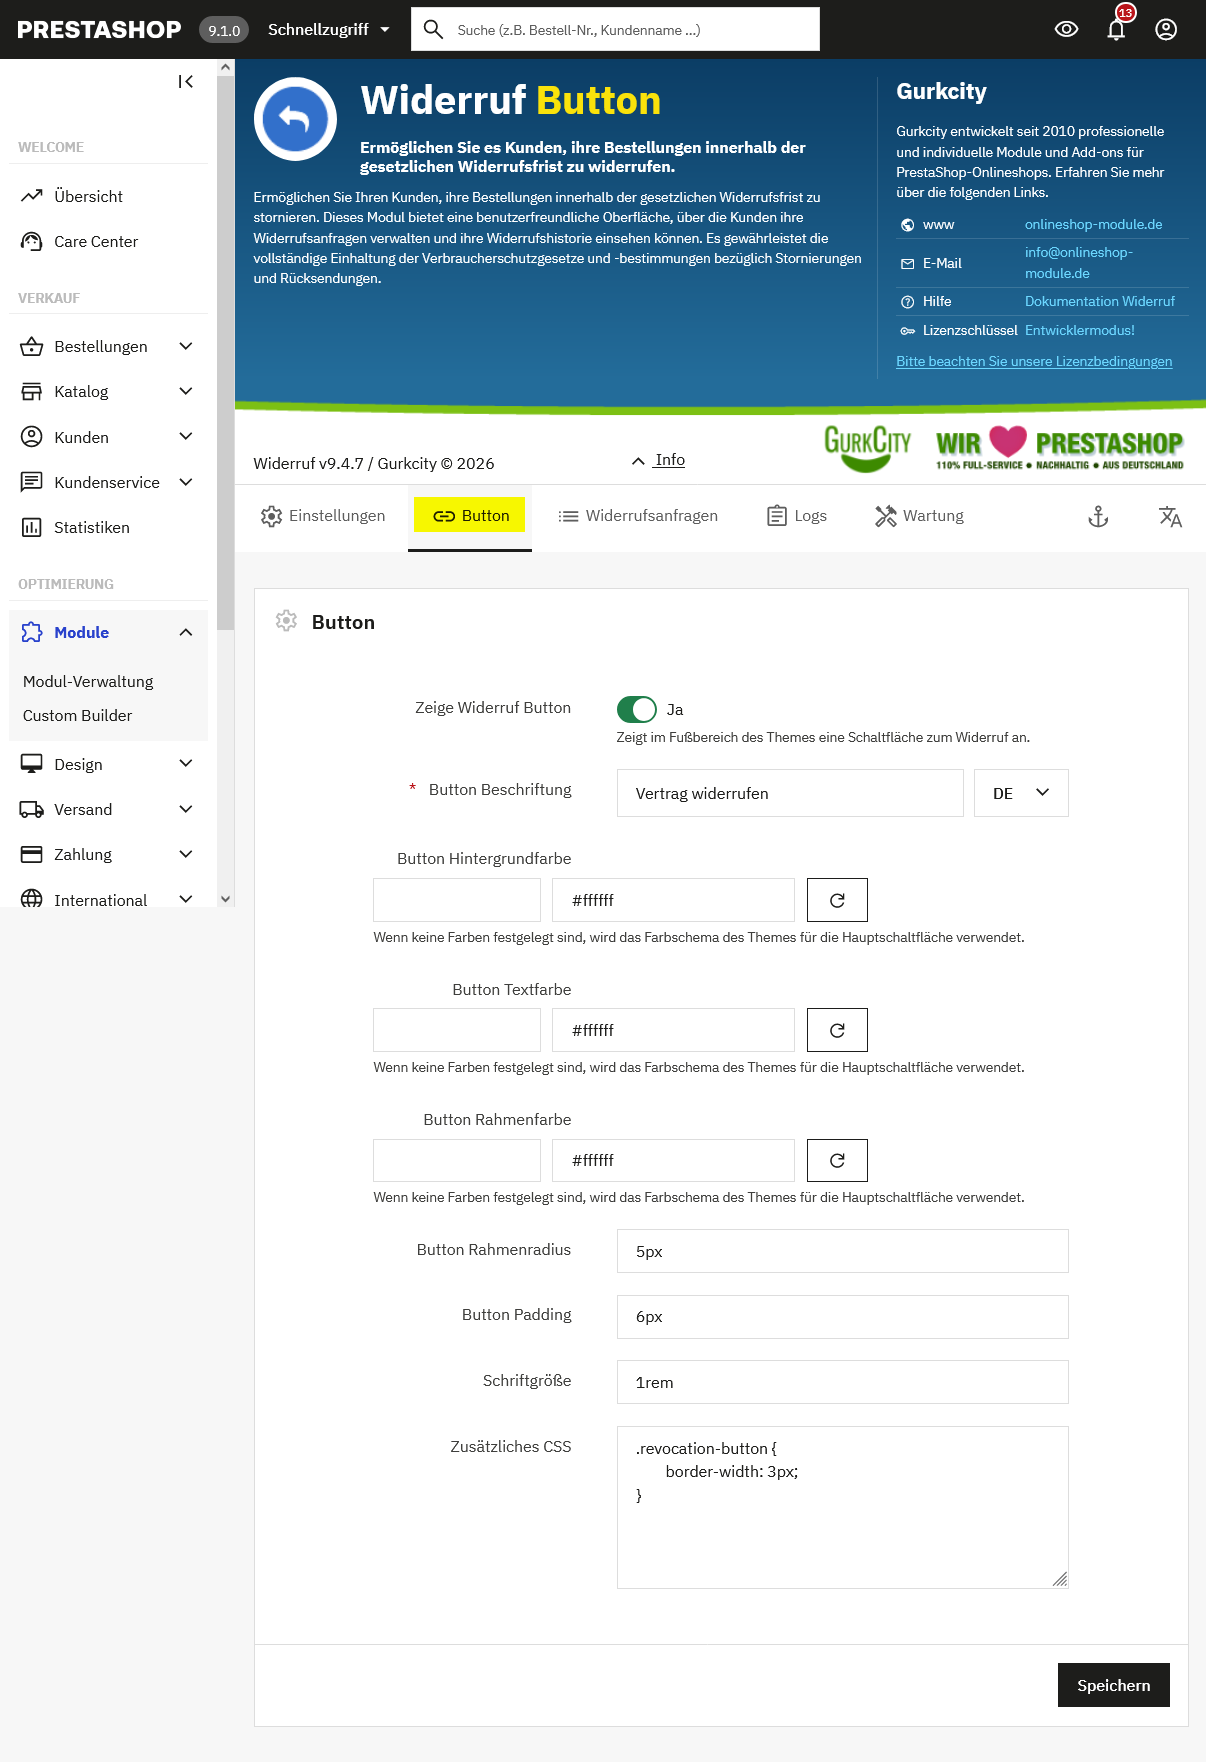Click the Übersicht trend icon

[32, 196]
